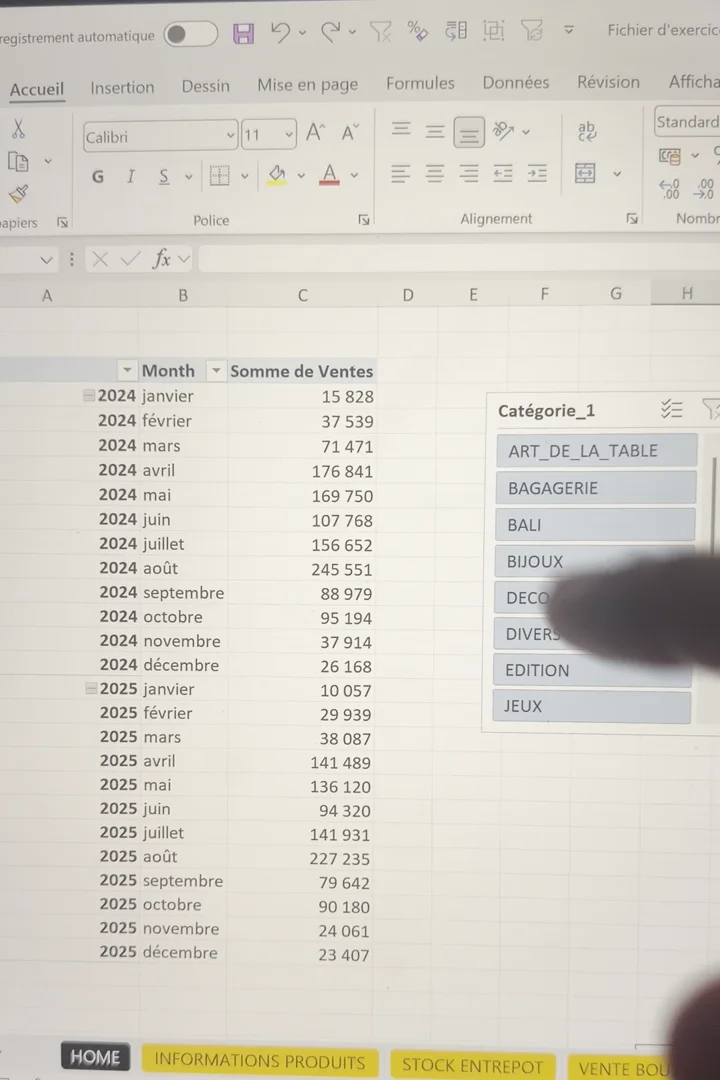The height and width of the screenshot is (1080, 720).
Task: Align text to middle of cell
Action: (435, 131)
